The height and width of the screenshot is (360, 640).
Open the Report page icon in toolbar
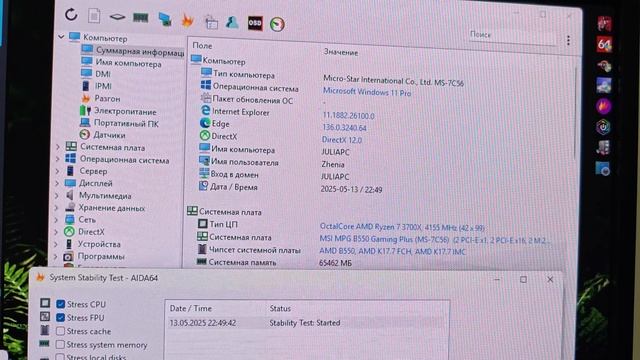pos(94,16)
